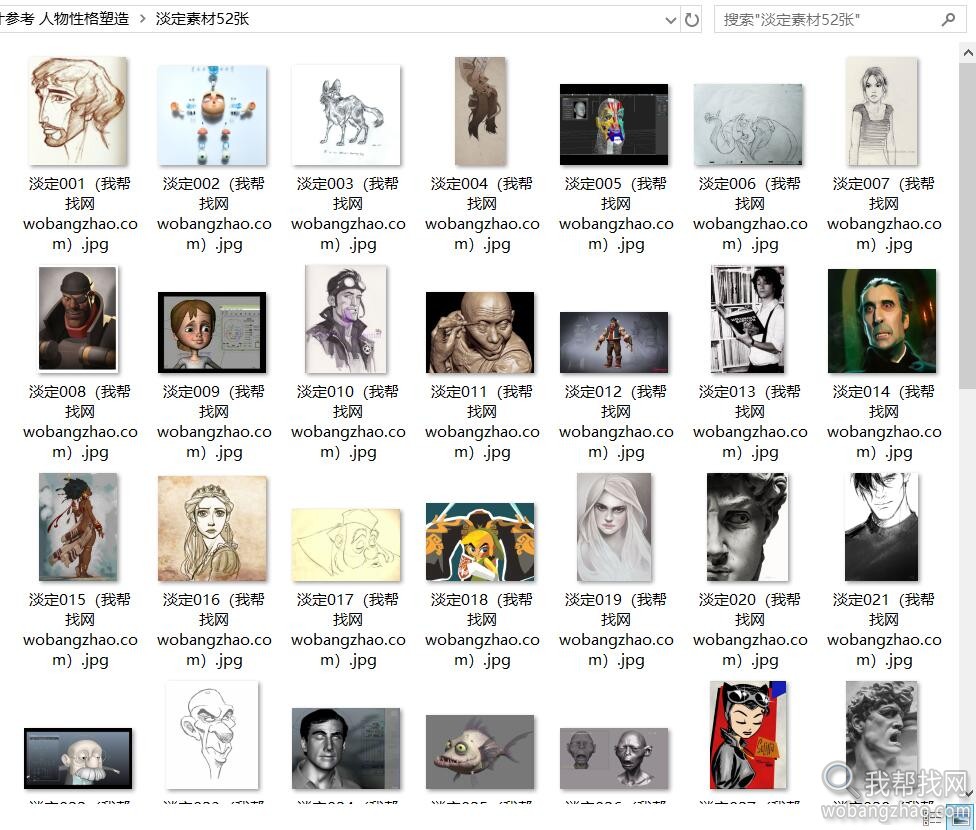
Task: Select the 淡定005 colorful 3D head thumbnail
Action: click(x=614, y=125)
